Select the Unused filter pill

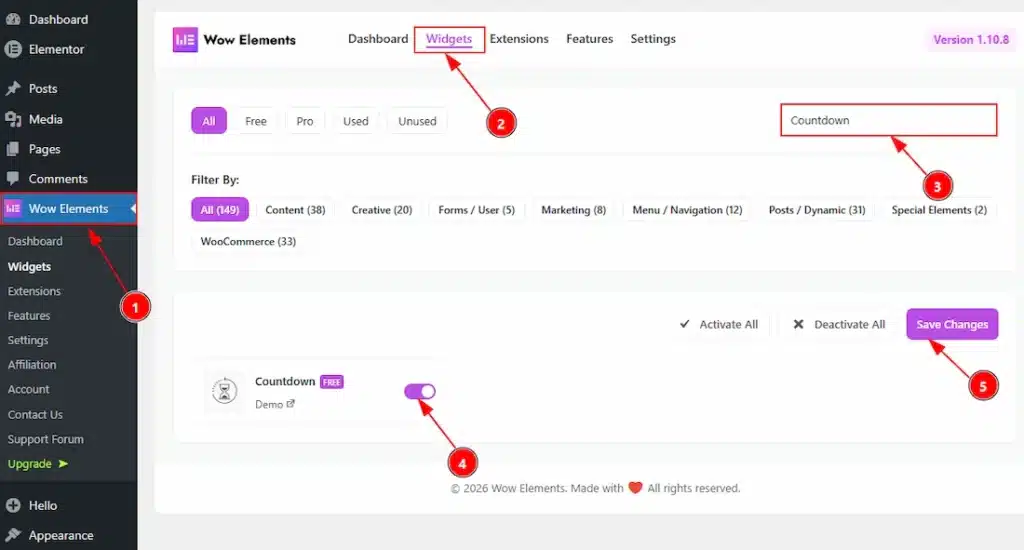click(417, 121)
